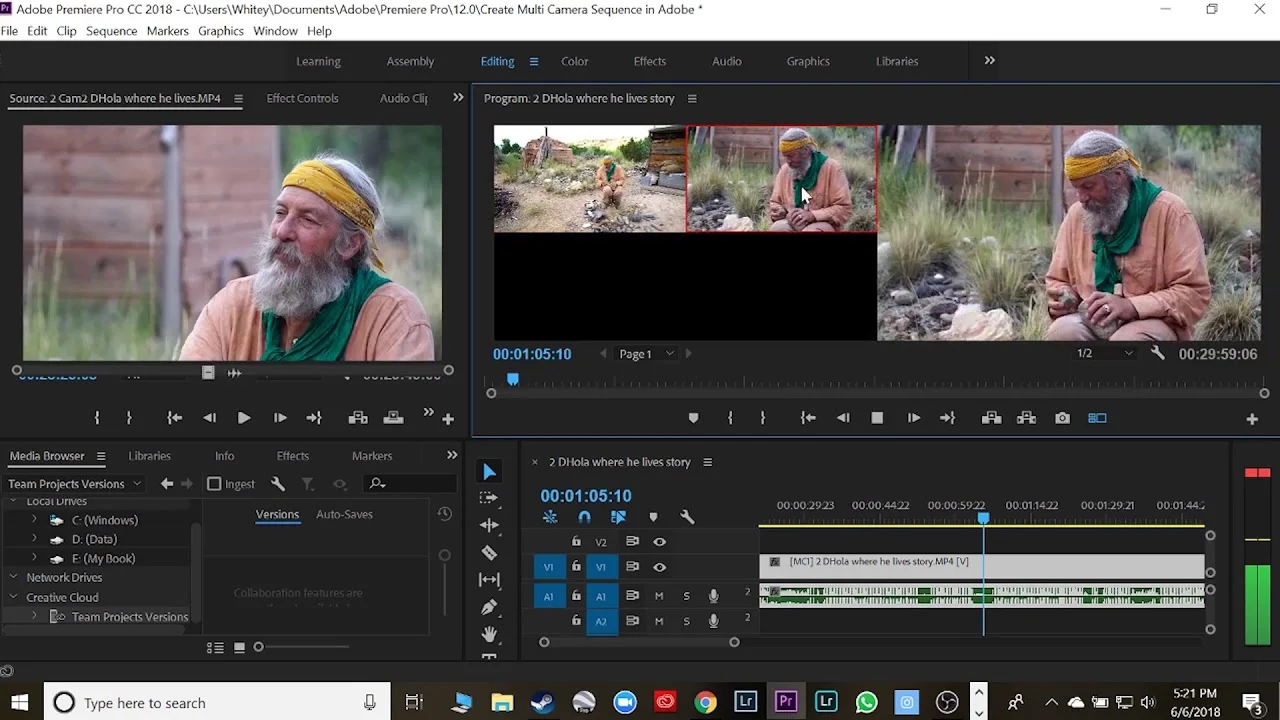Toggle Multi-Camera Record button in Program monitor
The height and width of the screenshot is (720, 1280).
point(1097,418)
